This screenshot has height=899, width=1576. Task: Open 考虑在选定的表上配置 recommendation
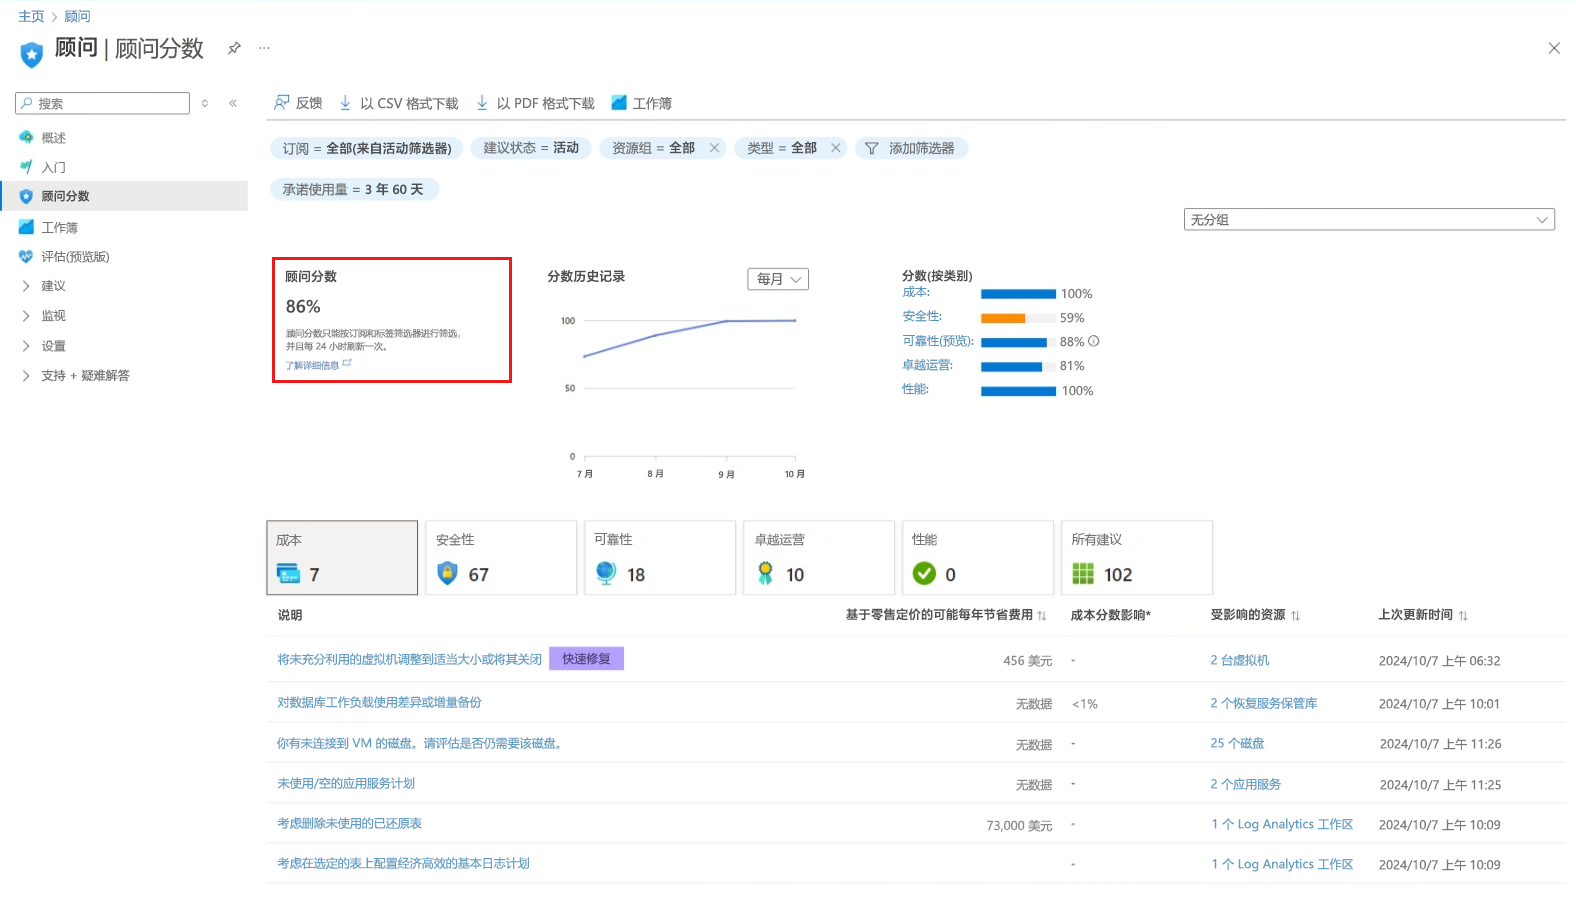pyautogui.click(x=403, y=864)
